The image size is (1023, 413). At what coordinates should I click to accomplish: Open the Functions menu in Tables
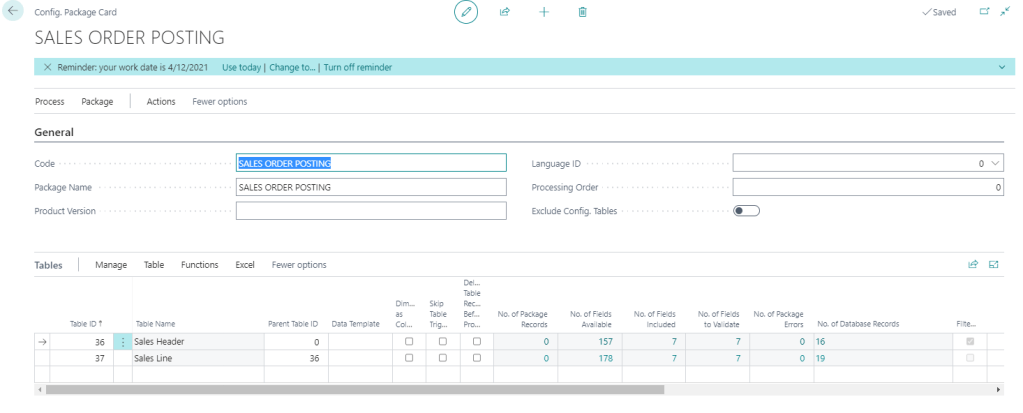[199, 265]
